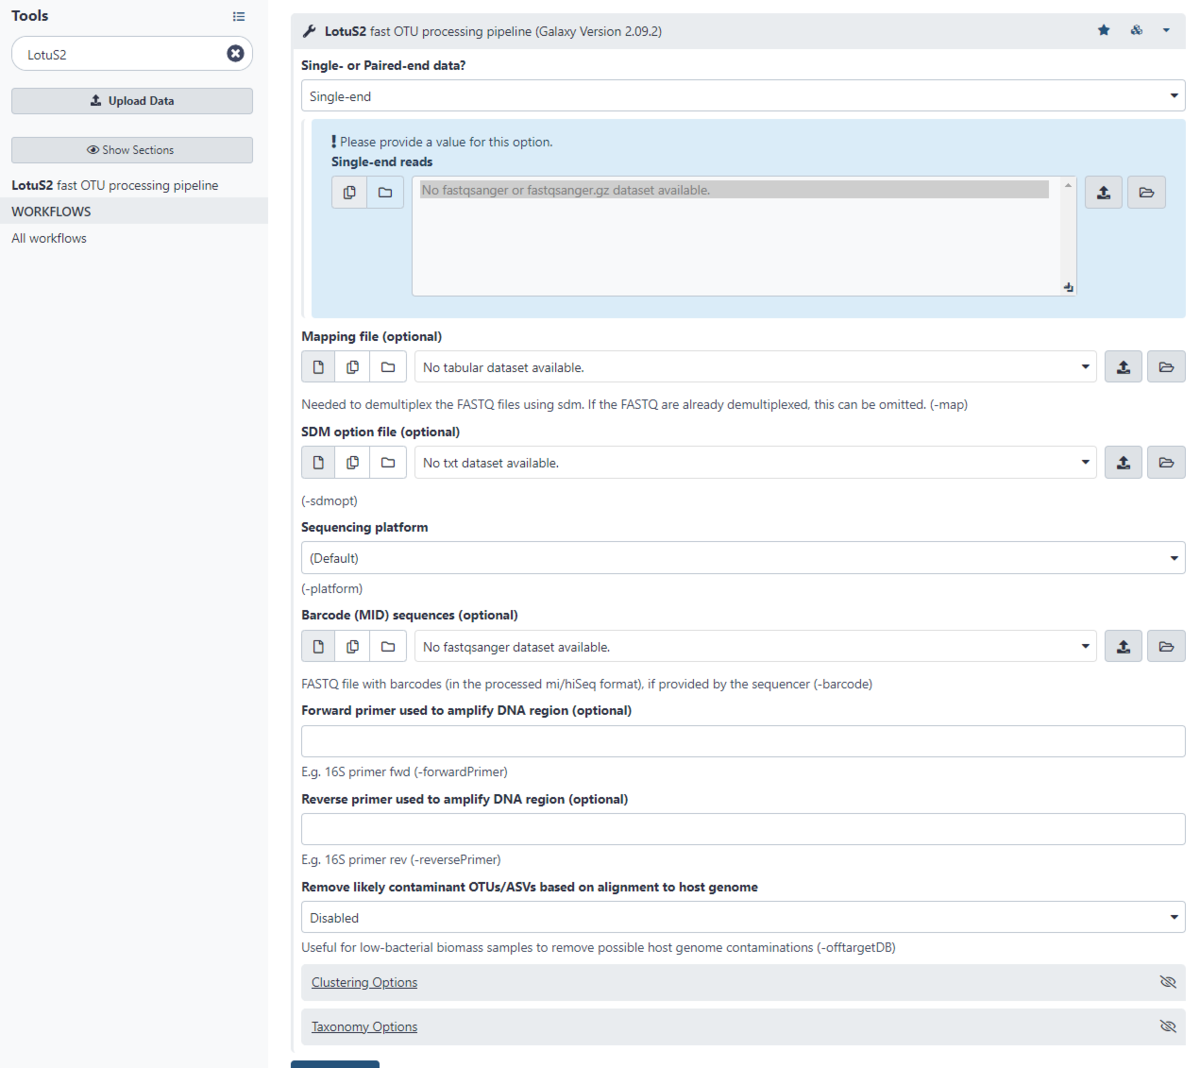Toggle visibility of Clustering Options
Image resolution: width=1200 pixels, height=1068 pixels.
1167,982
